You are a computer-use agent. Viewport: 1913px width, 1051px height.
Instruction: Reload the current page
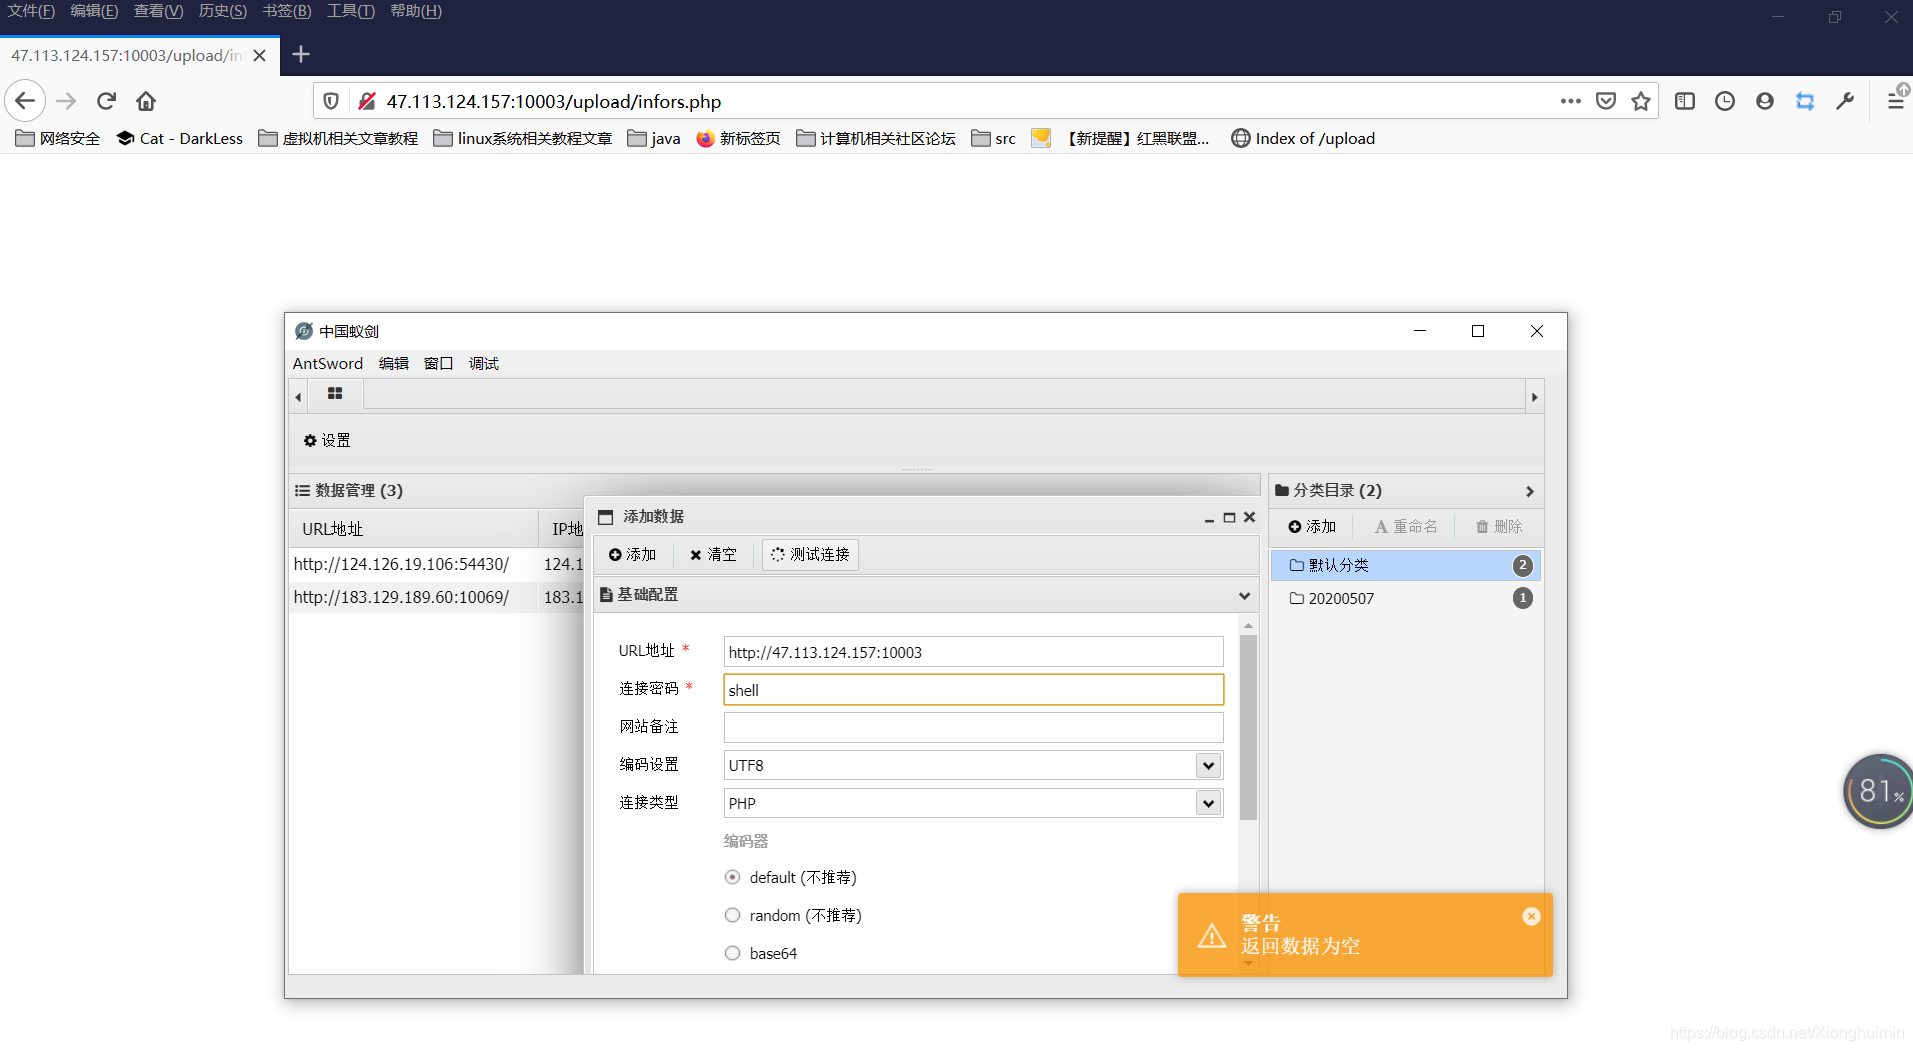[106, 101]
